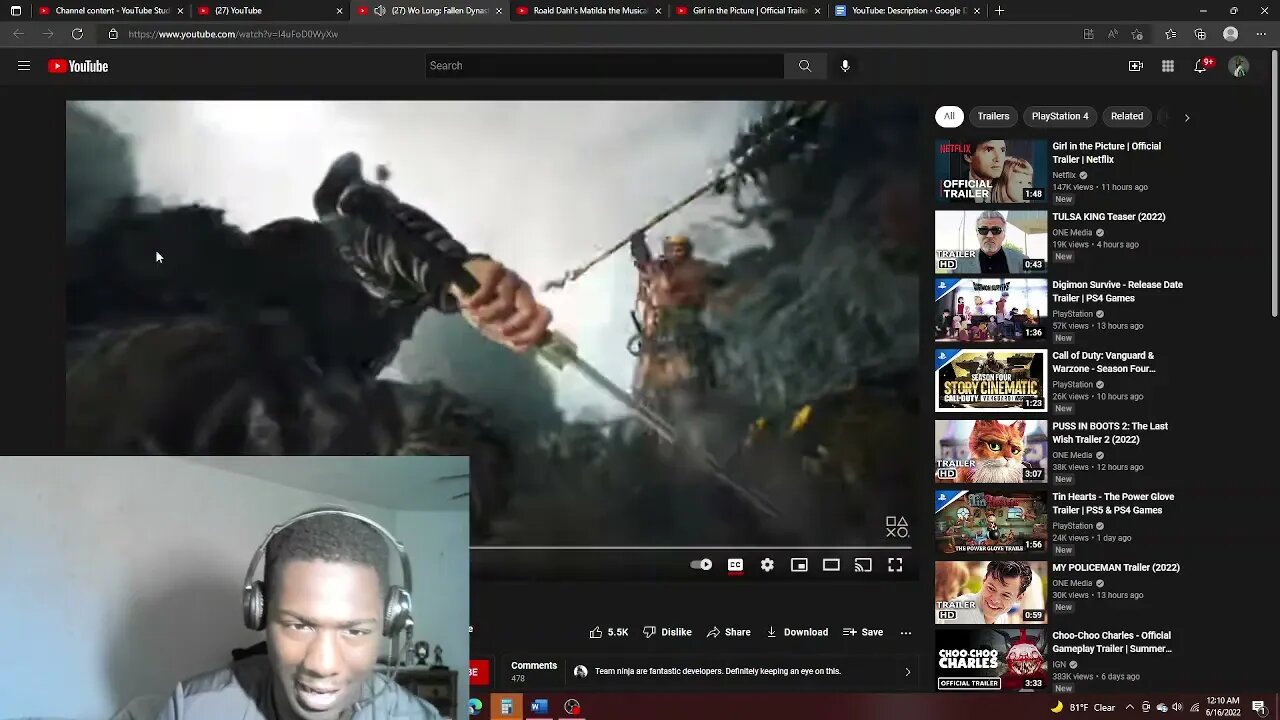1280x720 pixels.
Task: Open a new browser tab
Action: point(999,11)
